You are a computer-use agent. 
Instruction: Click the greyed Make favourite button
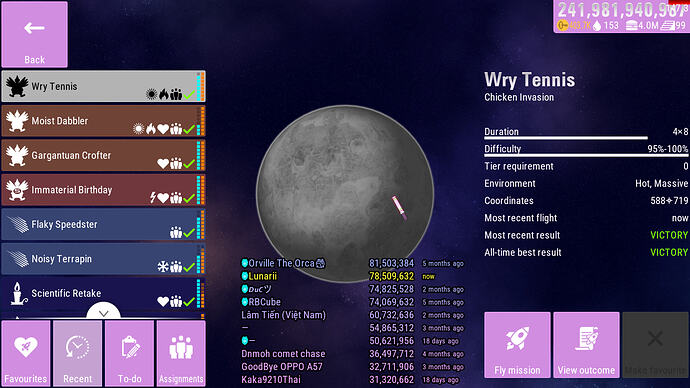click(x=655, y=345)
